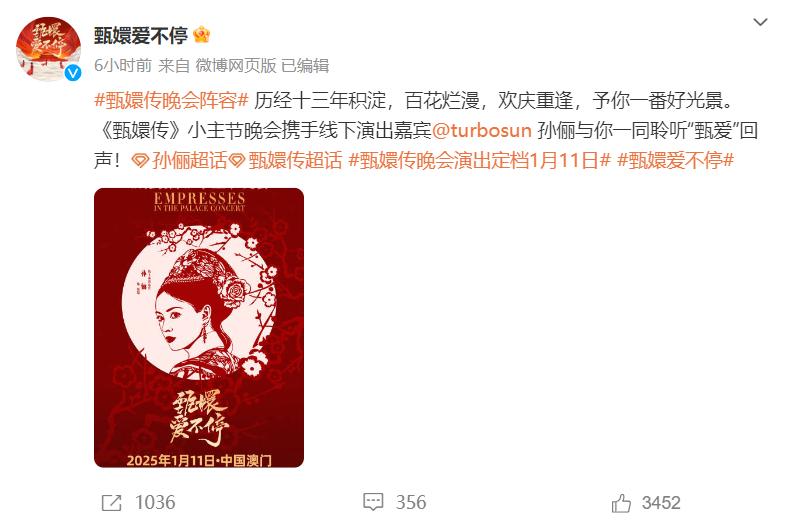Click diamond icon before 甄嬛传超话
Screen dimensions: 789x525
pyautogui.click(x=237, y=161)
